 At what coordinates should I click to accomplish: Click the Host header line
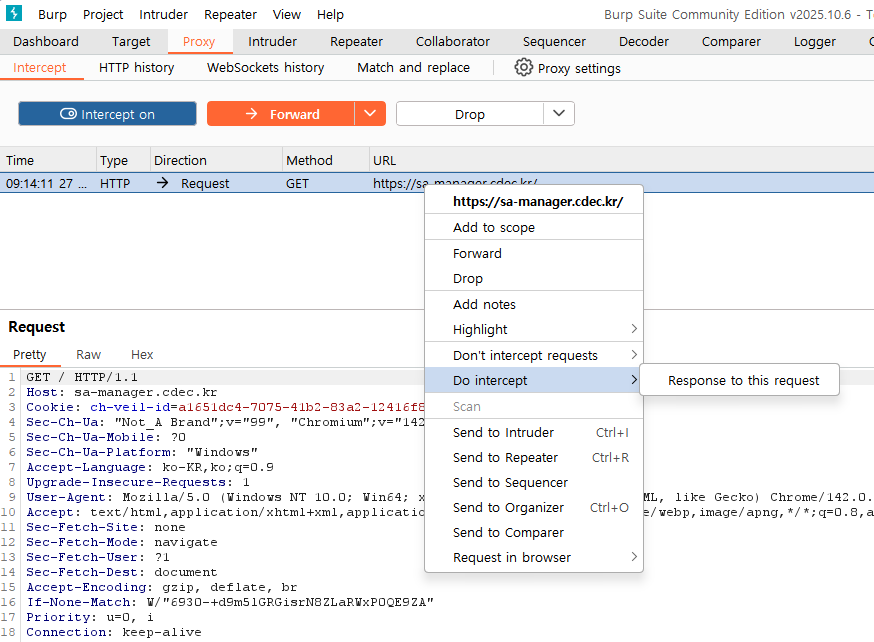[x=122, y=392]
